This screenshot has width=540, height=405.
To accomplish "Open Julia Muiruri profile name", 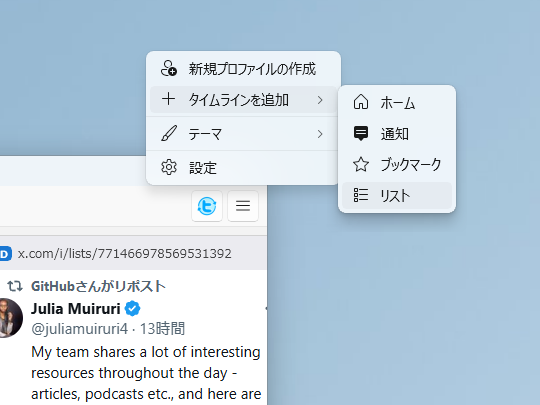I will (x=76, y=309).
